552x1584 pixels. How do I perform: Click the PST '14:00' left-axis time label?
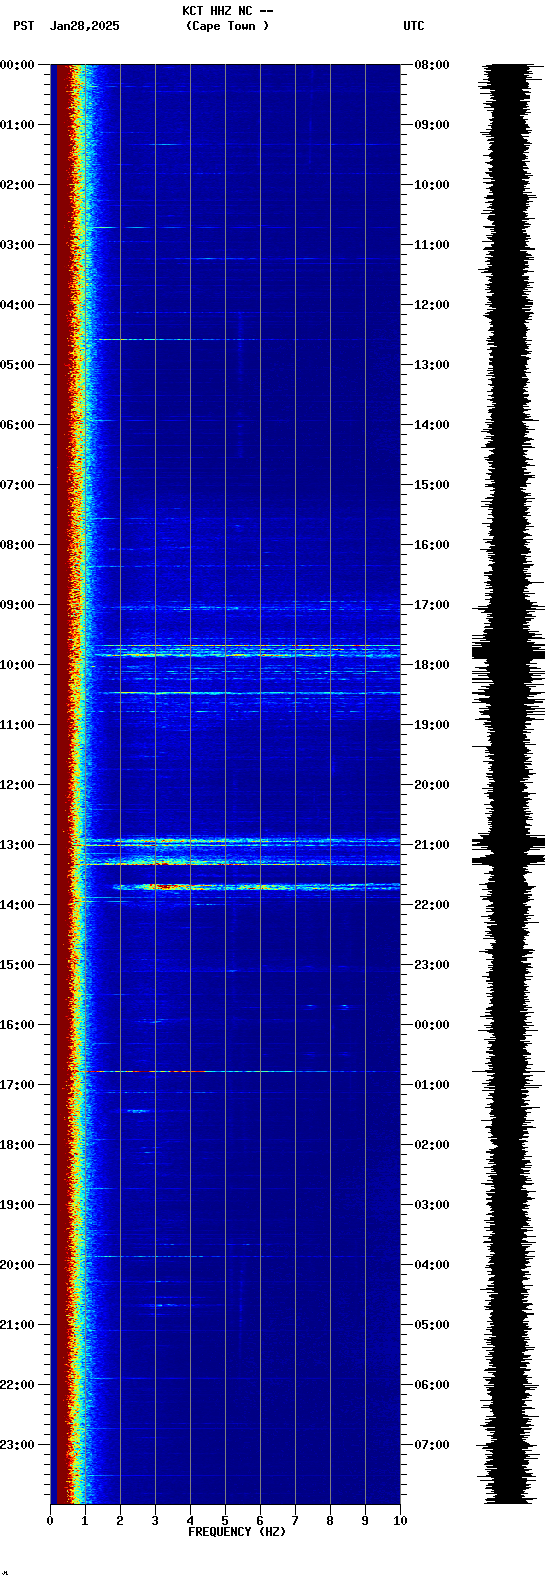pyautogui.click(x=17, y=905)
